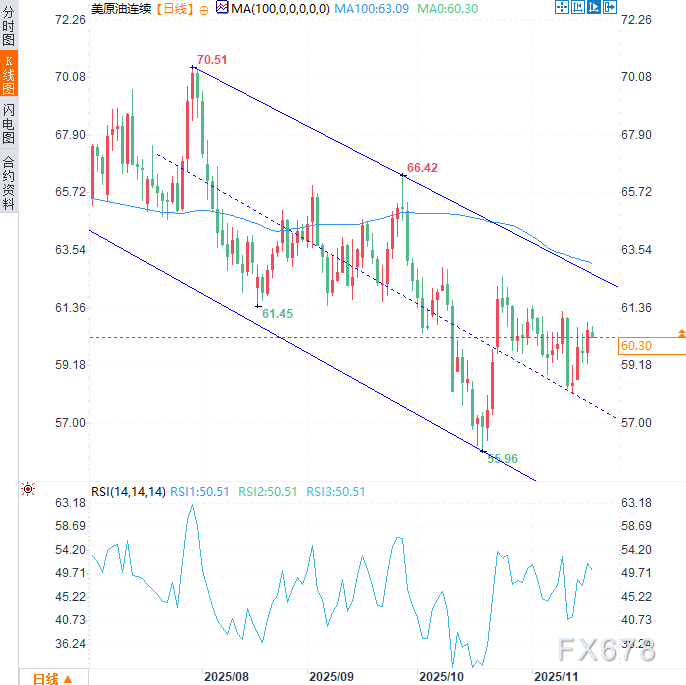Click the first chart layout icon at top right
The width and height of the screenshot is (686, 685).
(x=561, y=8)
